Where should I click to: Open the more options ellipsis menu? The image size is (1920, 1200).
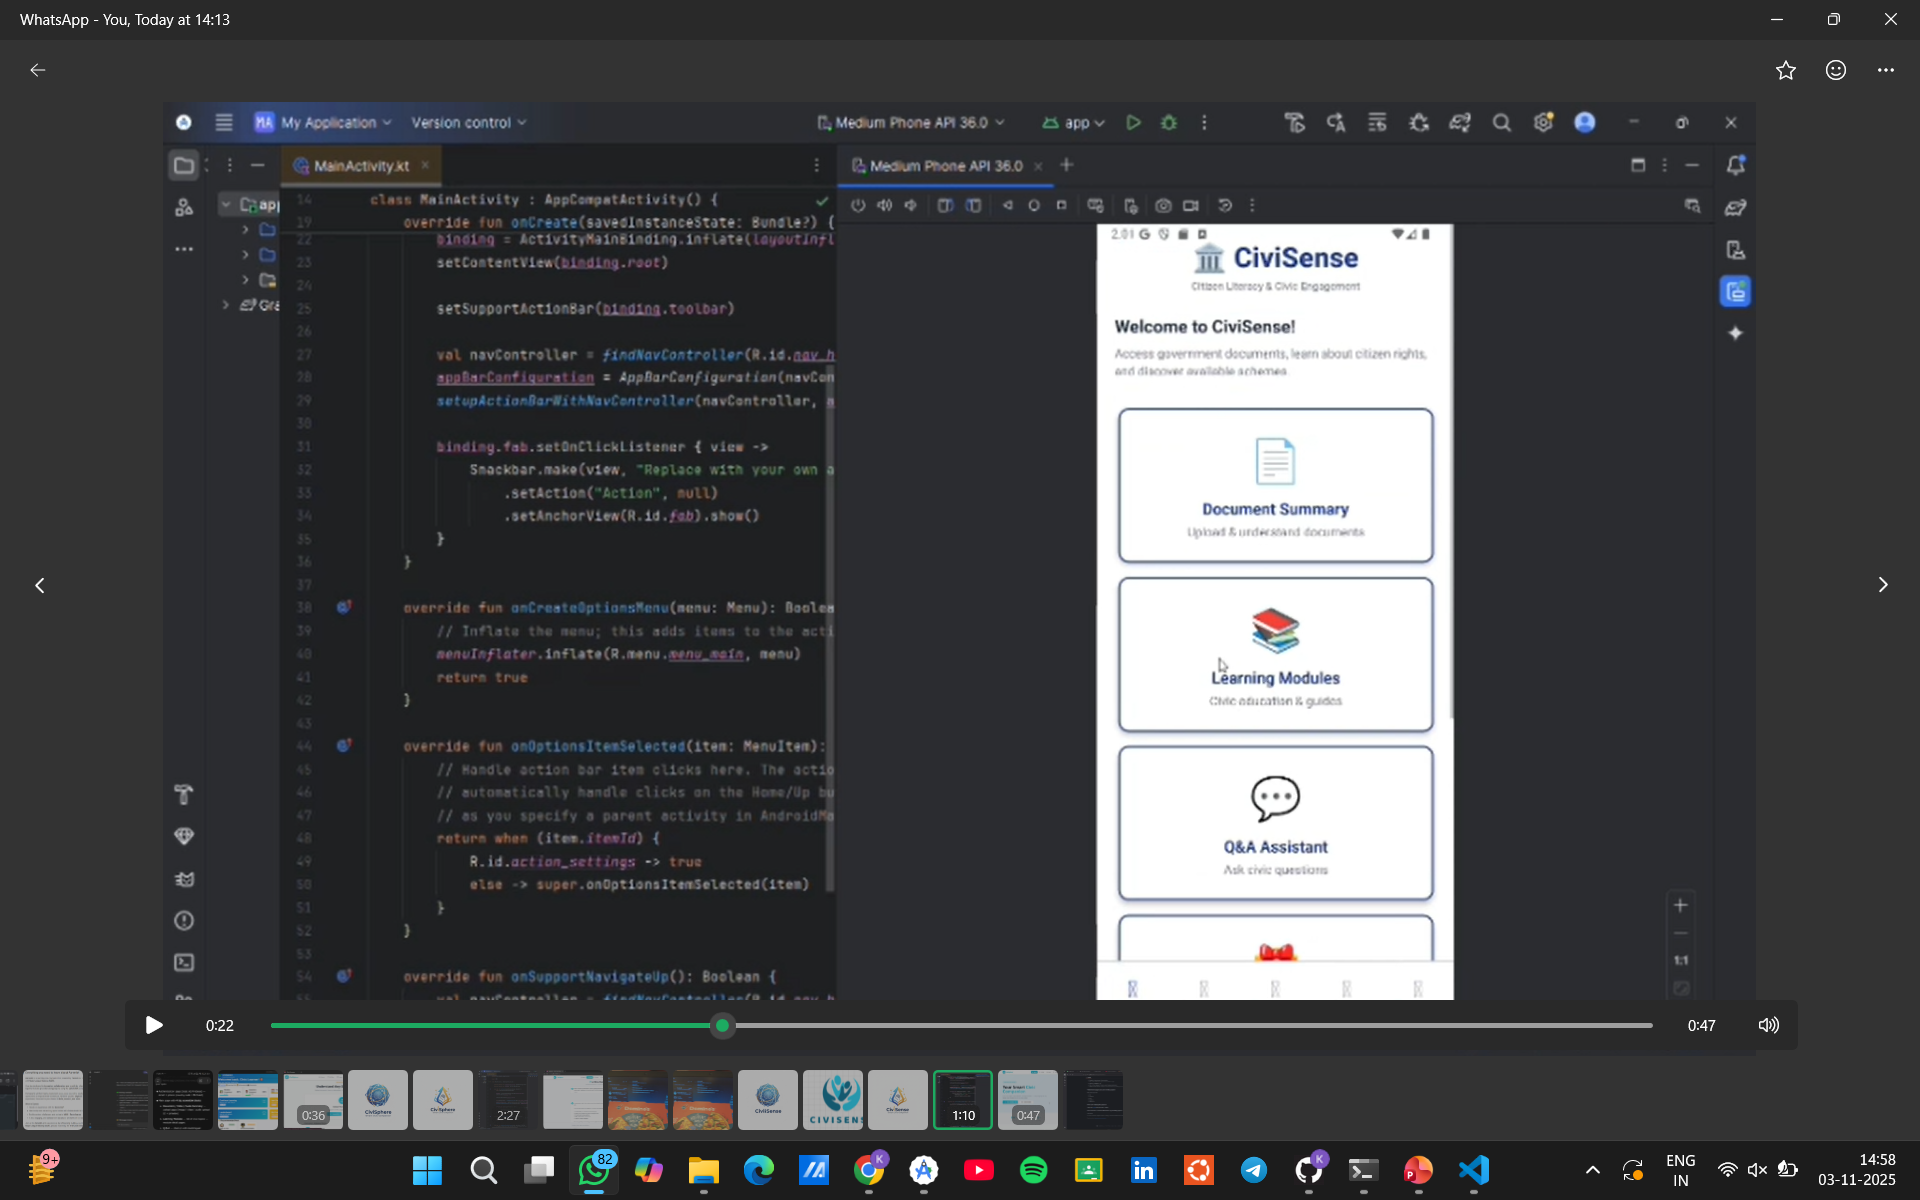[1886, 70]
